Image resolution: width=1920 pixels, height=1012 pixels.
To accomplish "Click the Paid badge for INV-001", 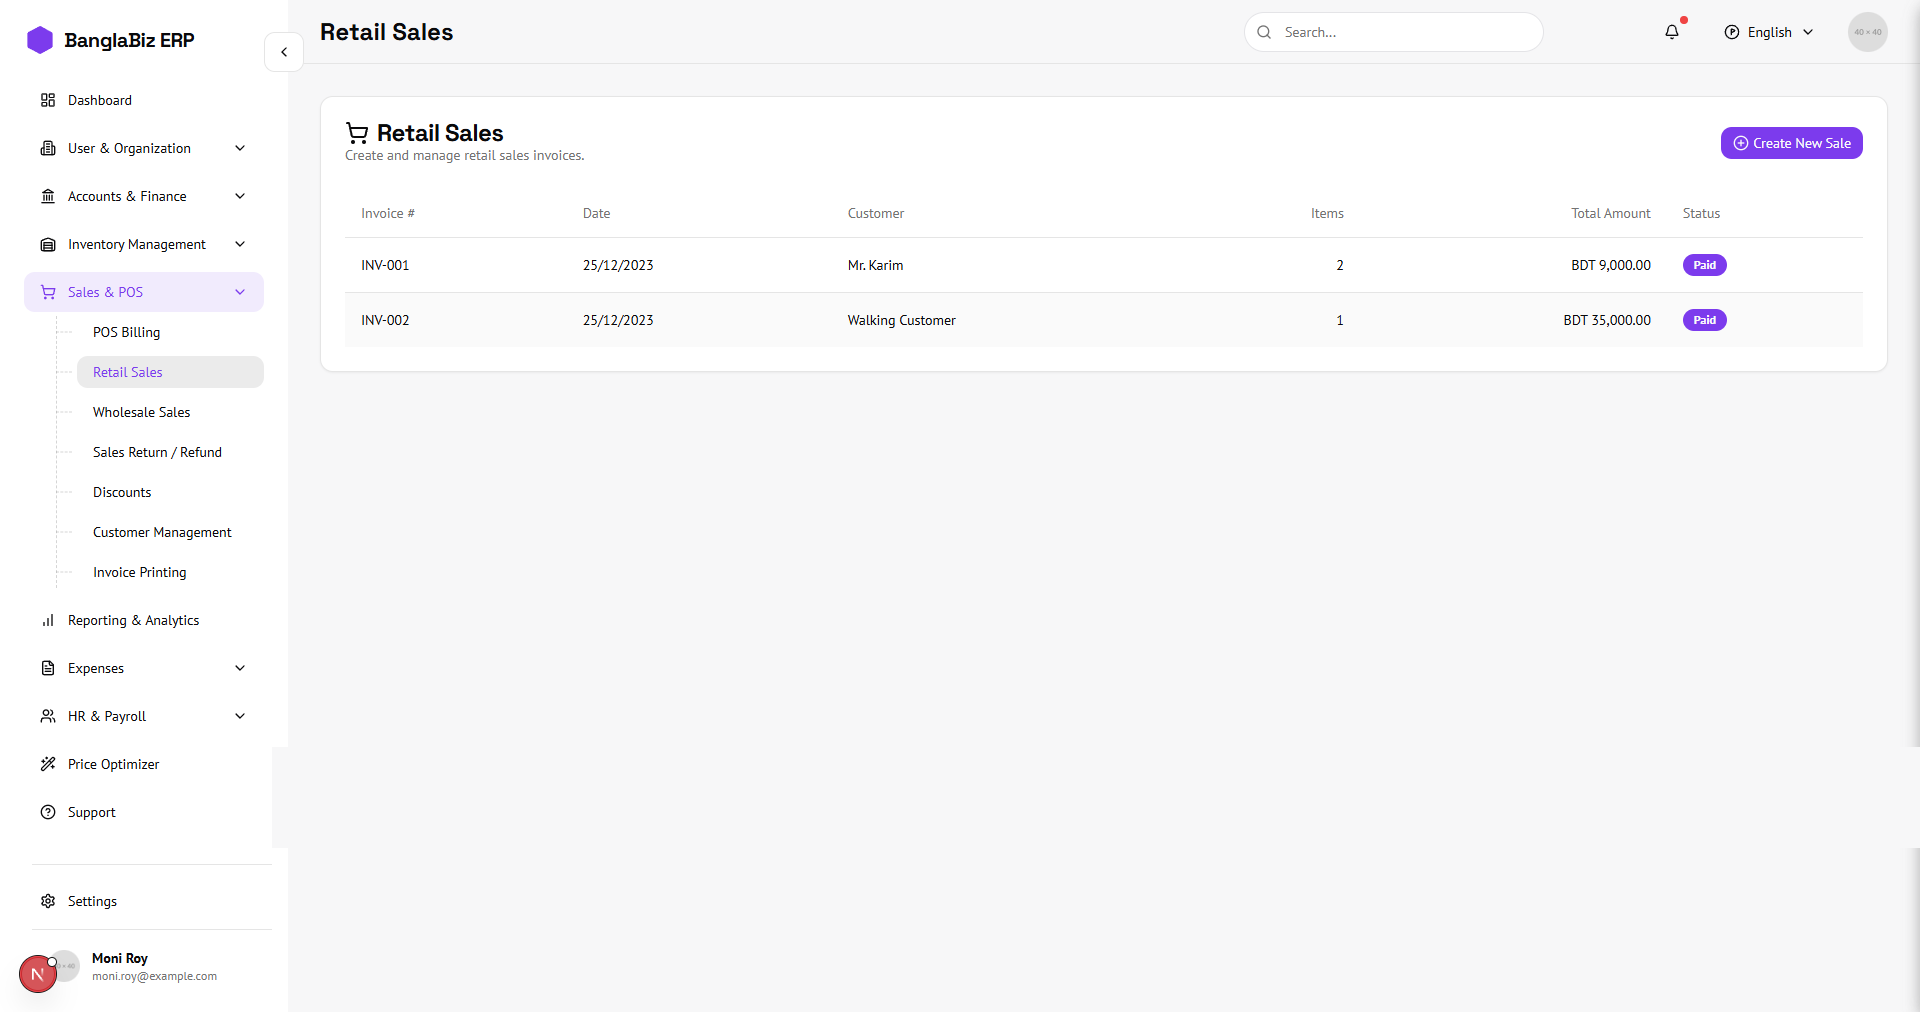I will pos(1704,265).
